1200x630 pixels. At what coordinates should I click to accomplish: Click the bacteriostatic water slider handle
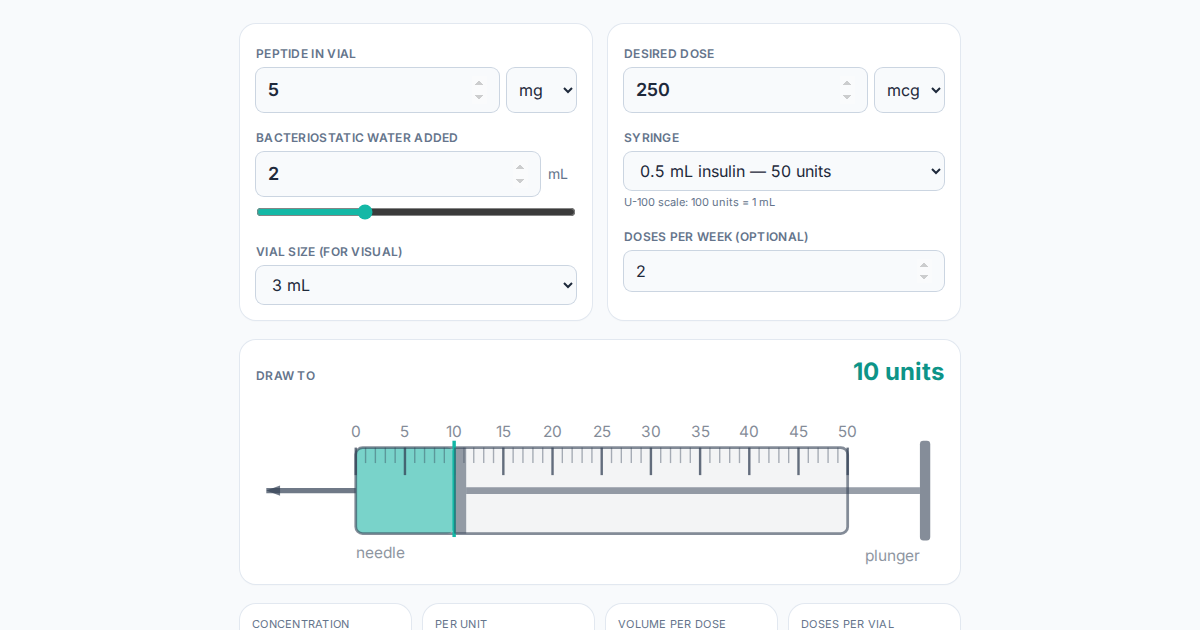point(365,212)
